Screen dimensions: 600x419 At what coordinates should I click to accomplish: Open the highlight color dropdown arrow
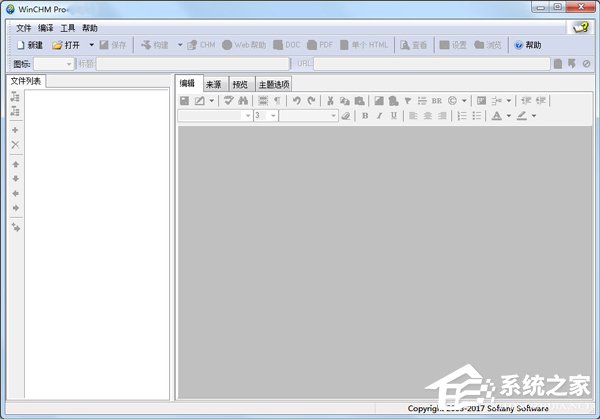point(534,116)
